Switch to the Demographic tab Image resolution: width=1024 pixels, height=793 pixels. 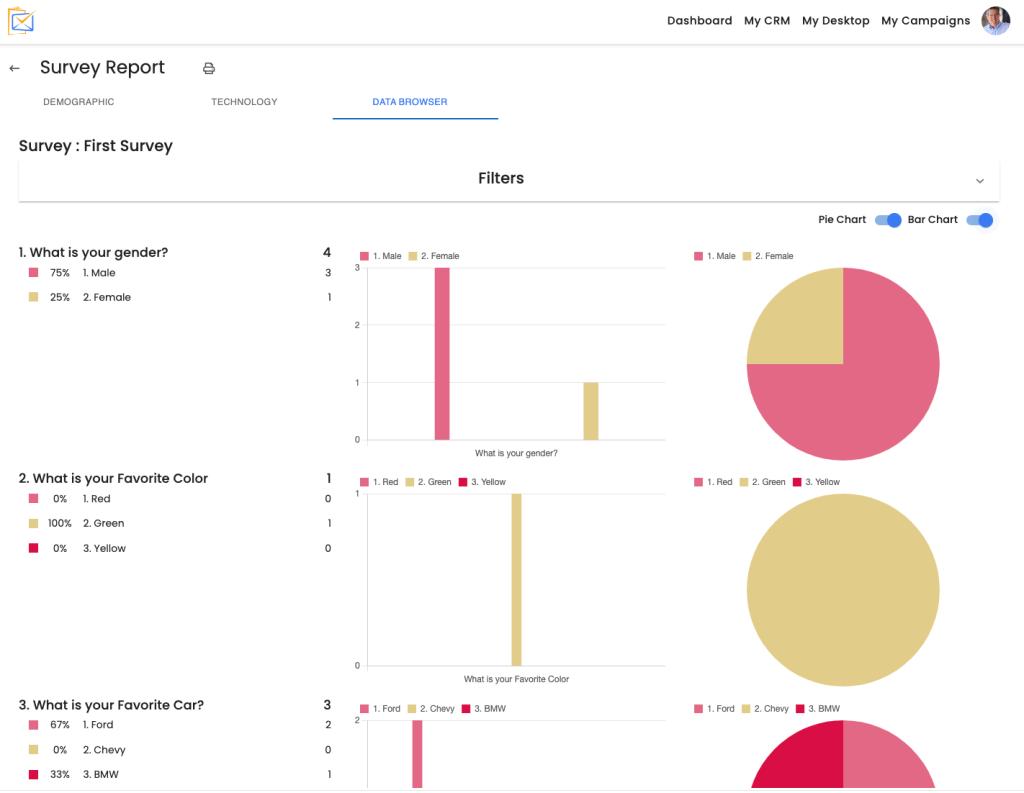77,101
